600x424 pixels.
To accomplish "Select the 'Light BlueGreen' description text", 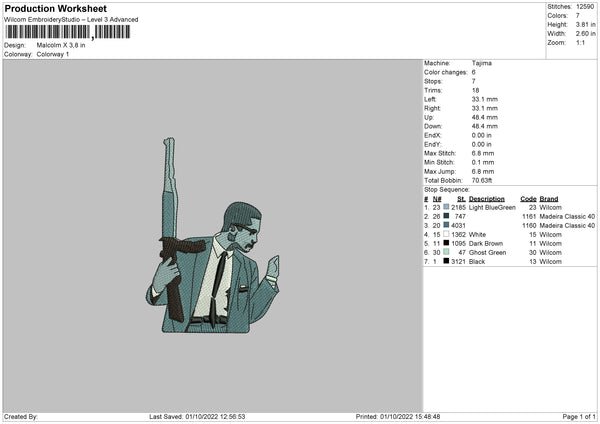I will point(492,207).
